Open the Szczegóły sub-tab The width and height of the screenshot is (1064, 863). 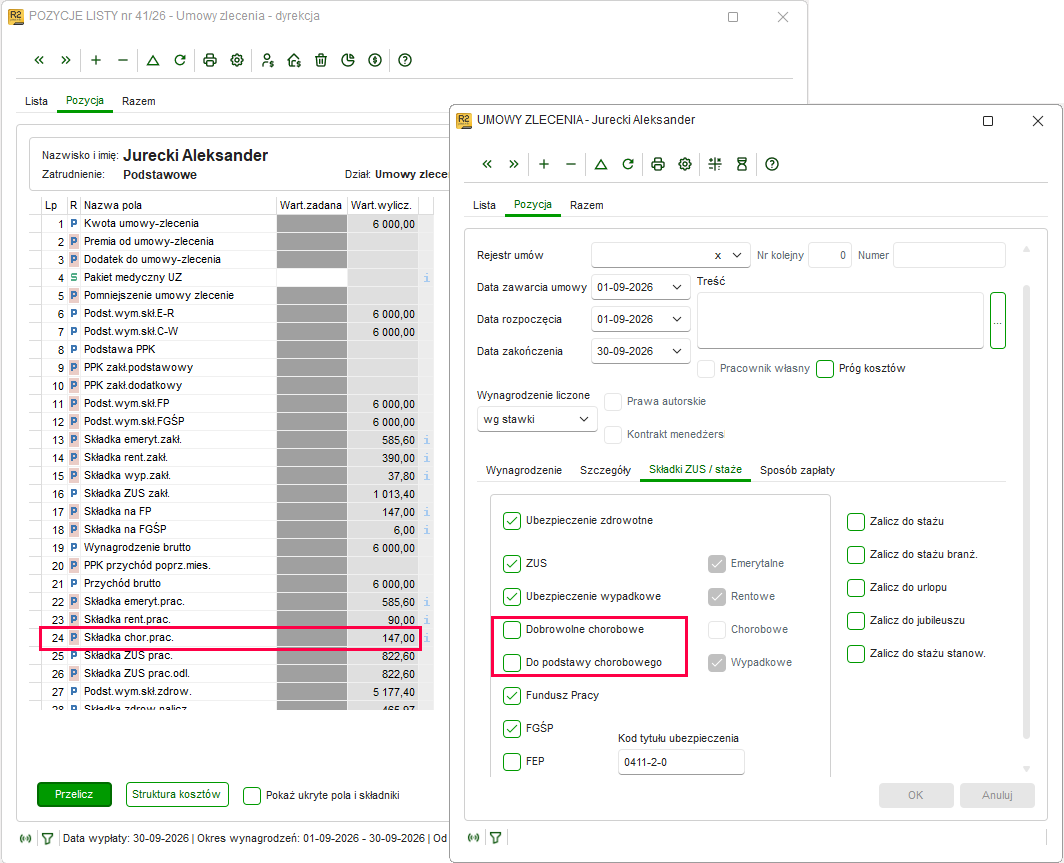click(x=605, y=470)
